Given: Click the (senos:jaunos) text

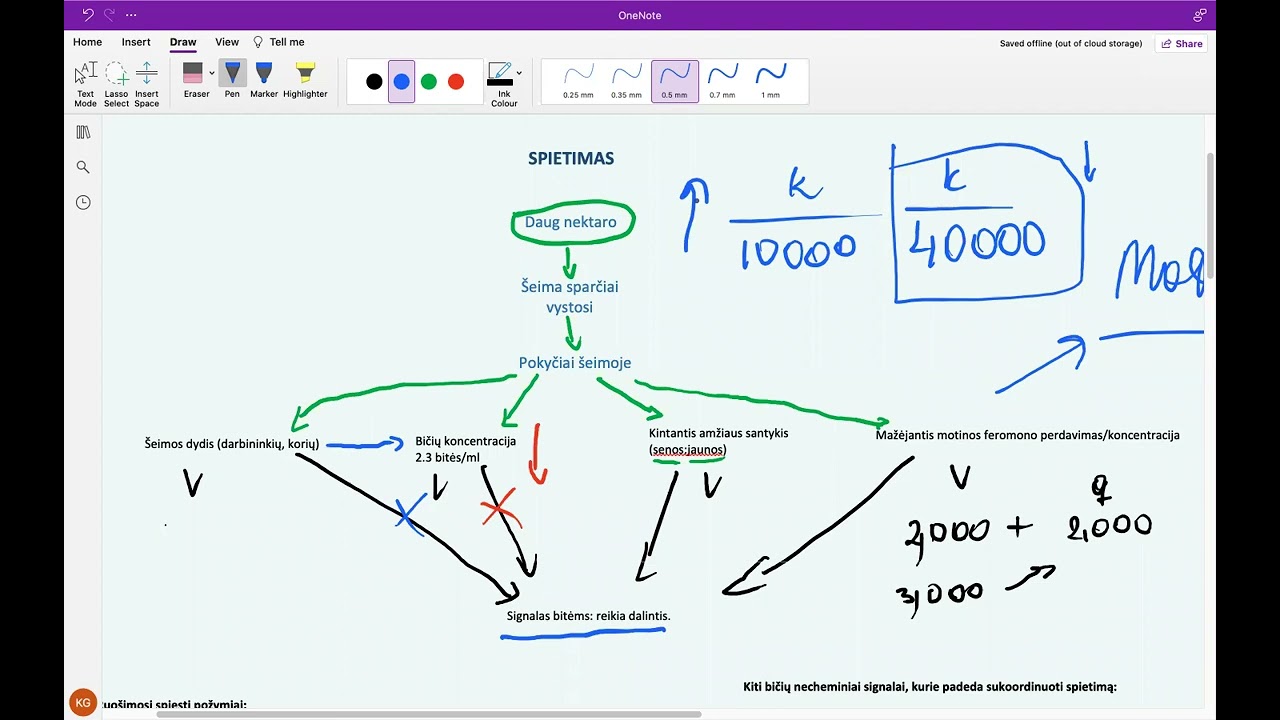Looking at the screenshot, I should pyautogui.click(x=688, y=450).
